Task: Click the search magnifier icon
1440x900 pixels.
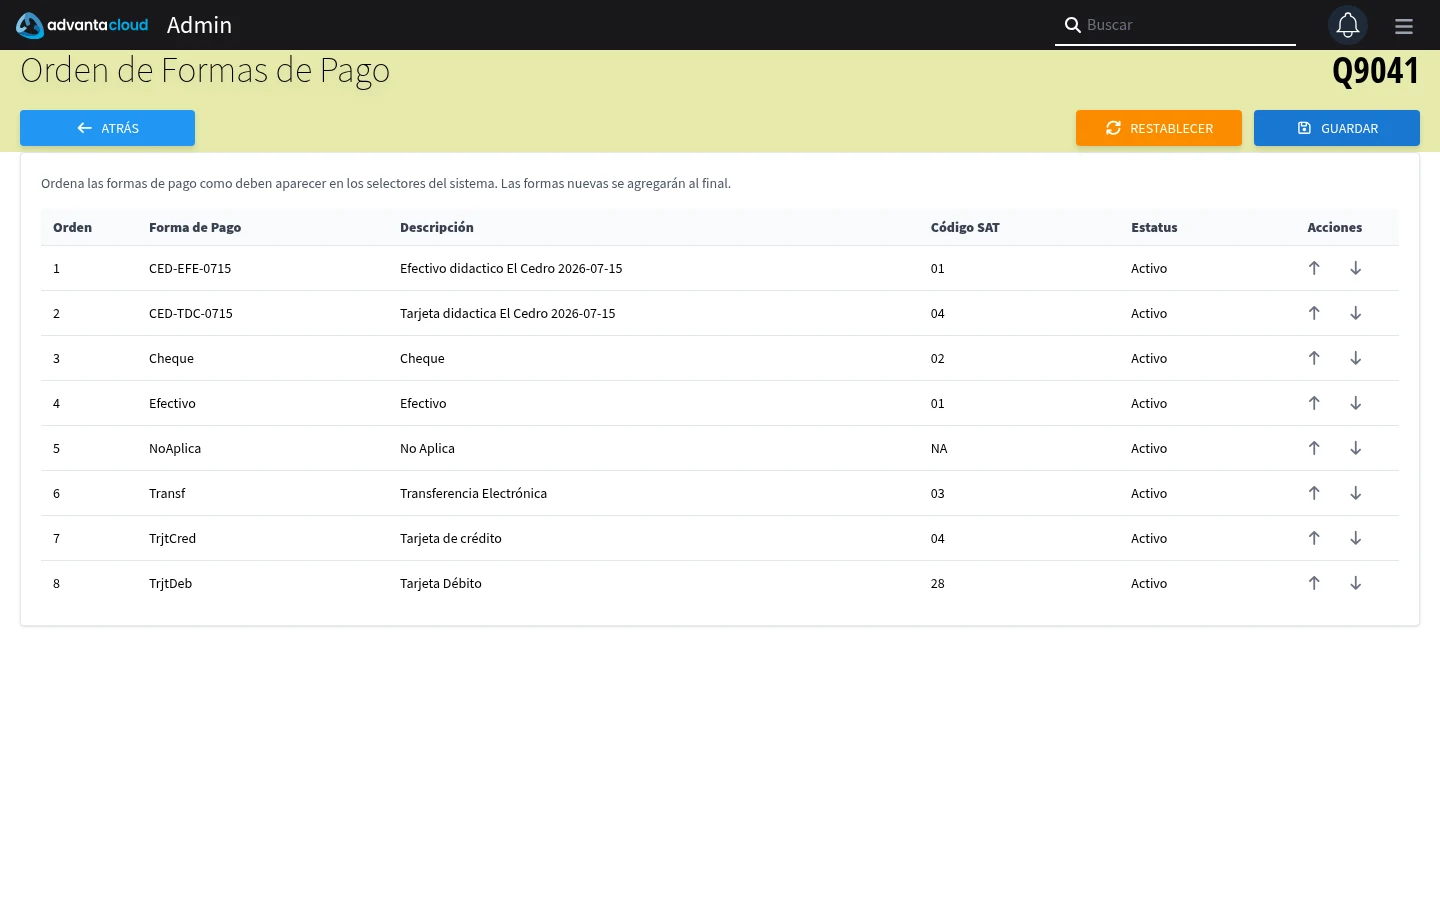Action: (1072, 25)
